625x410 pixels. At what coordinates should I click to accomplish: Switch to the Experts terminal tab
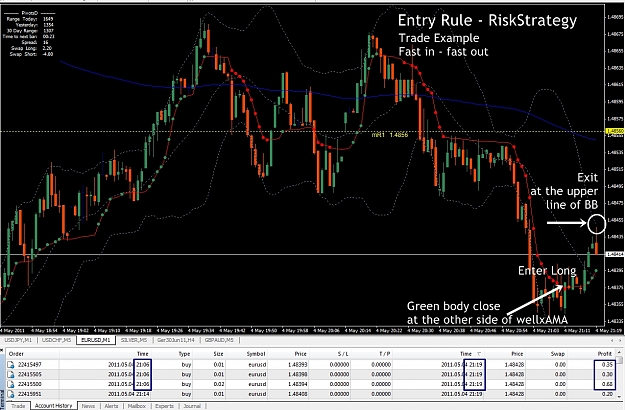tap(164, 406)
